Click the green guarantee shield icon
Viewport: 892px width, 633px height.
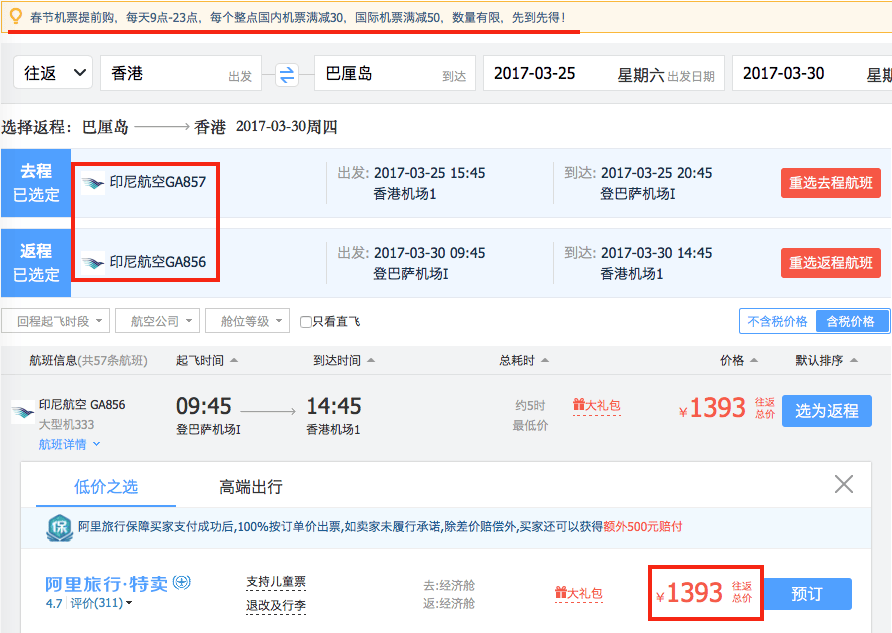tap(59, 528)
